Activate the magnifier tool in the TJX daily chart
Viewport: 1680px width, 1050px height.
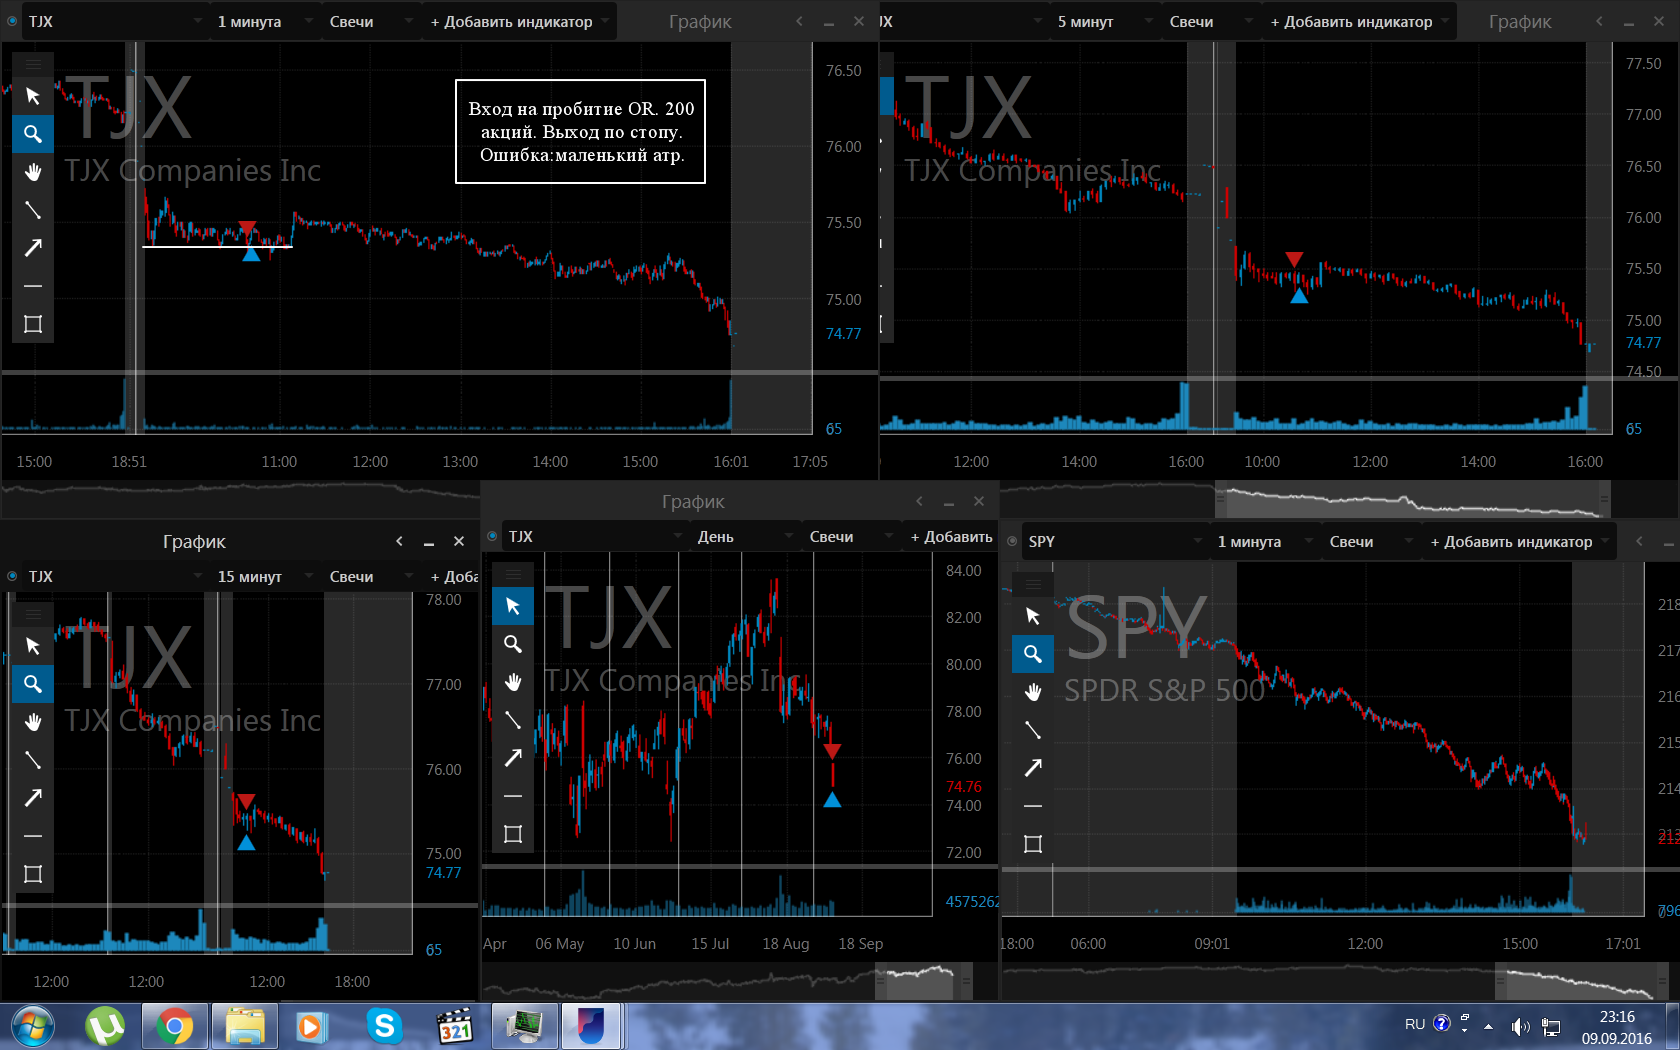[513, 644]
